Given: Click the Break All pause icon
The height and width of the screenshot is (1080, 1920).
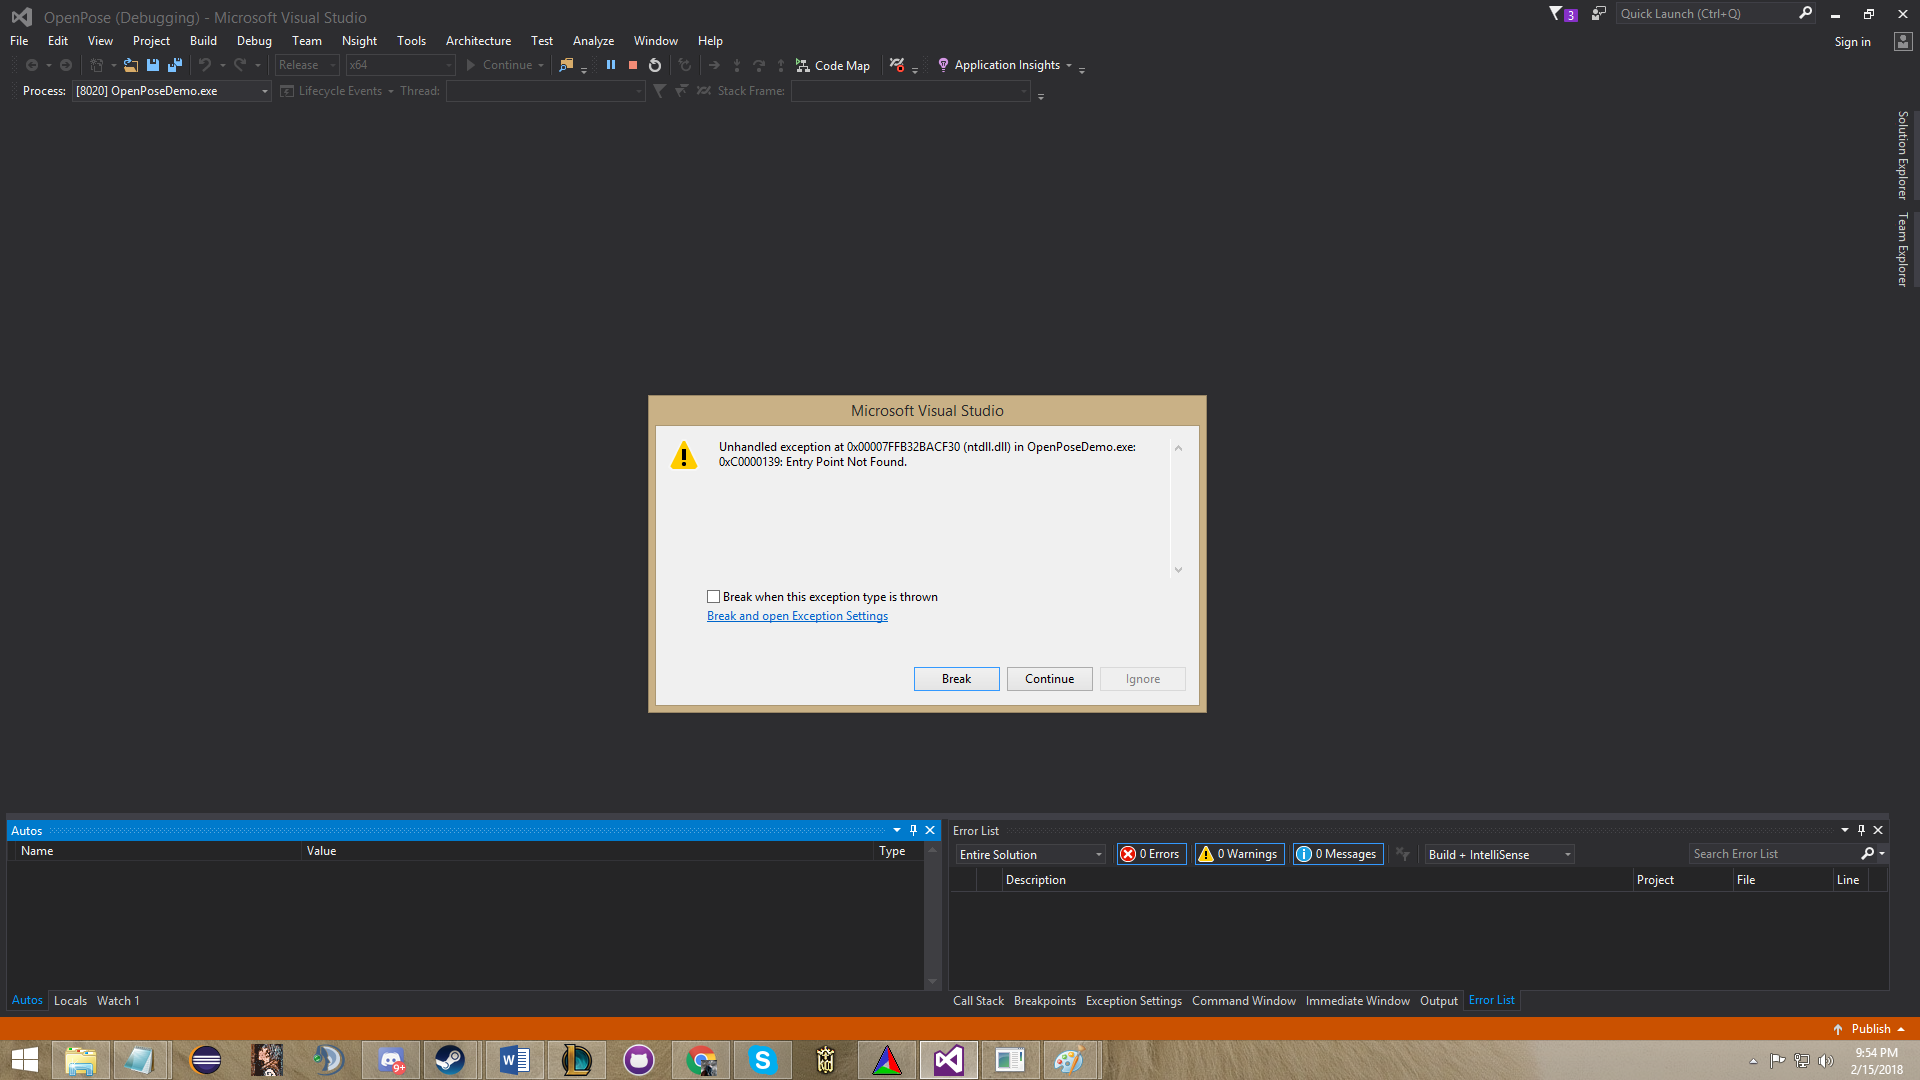Looking at the screenshot, I should [611, 64].
